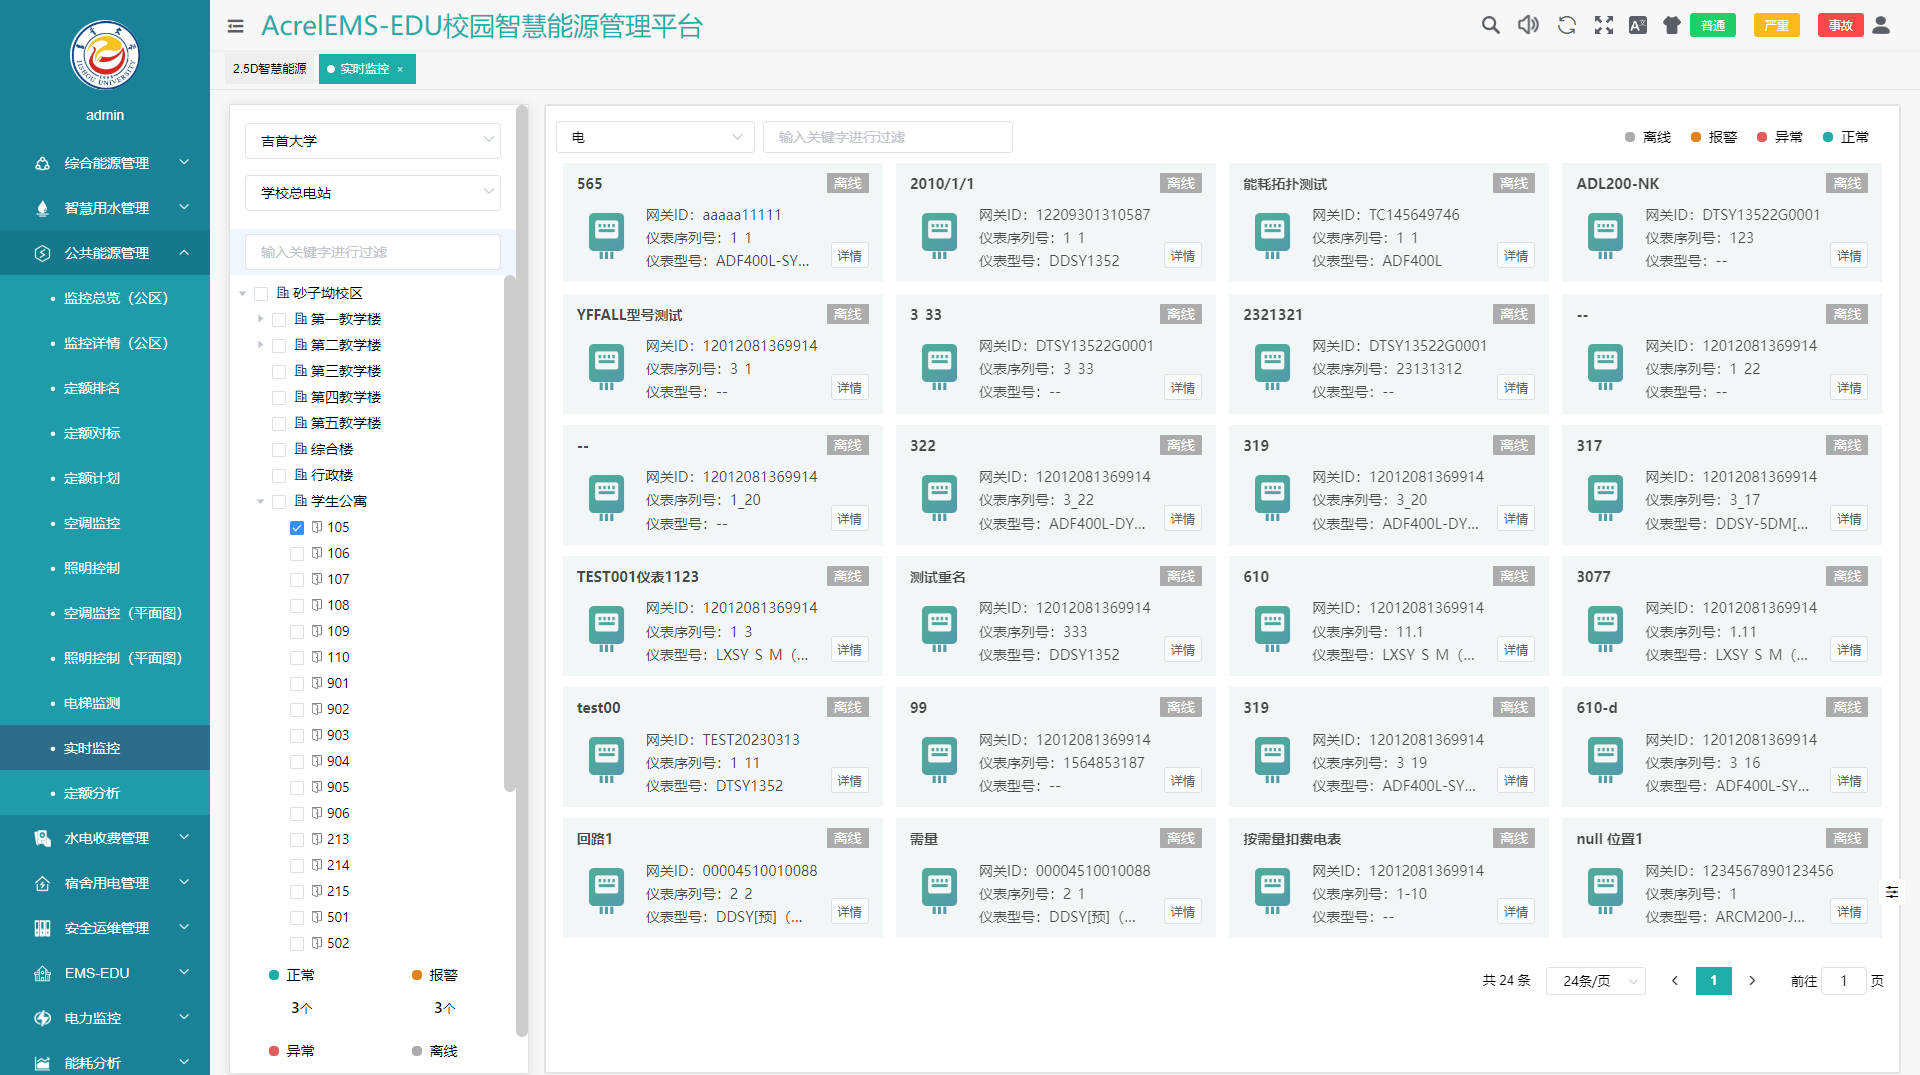
Task: Enter fullscreen using the expand icon
Action: click(x=1603, y=25)
